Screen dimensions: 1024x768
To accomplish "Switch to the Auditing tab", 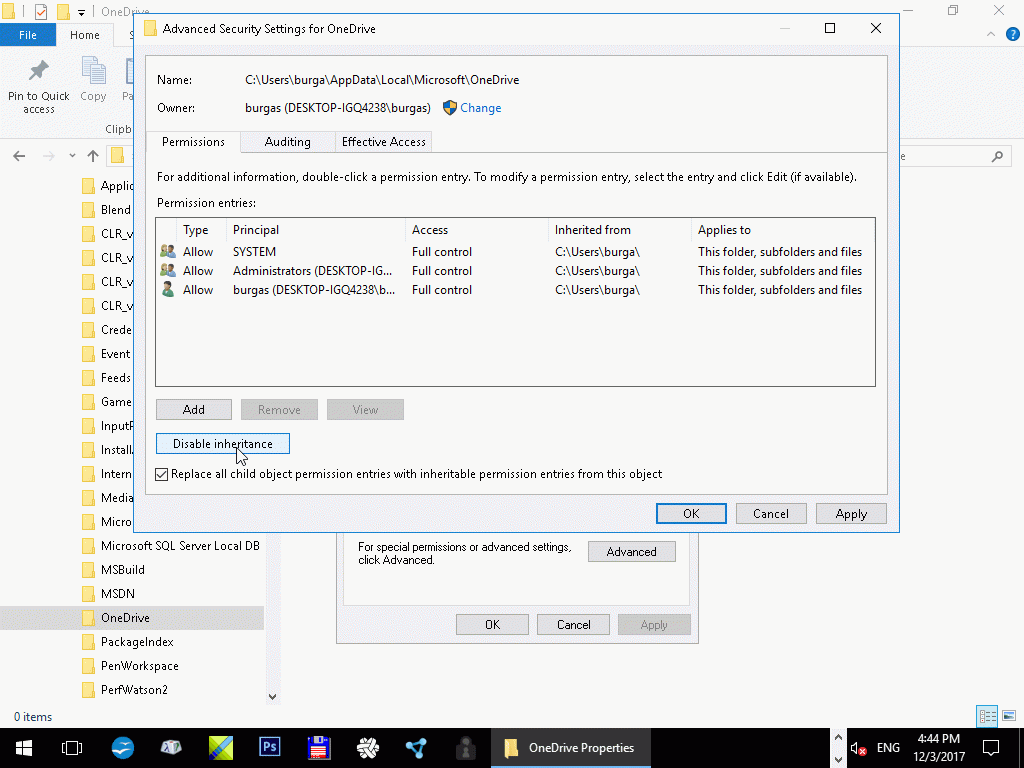I will [287, 142].
